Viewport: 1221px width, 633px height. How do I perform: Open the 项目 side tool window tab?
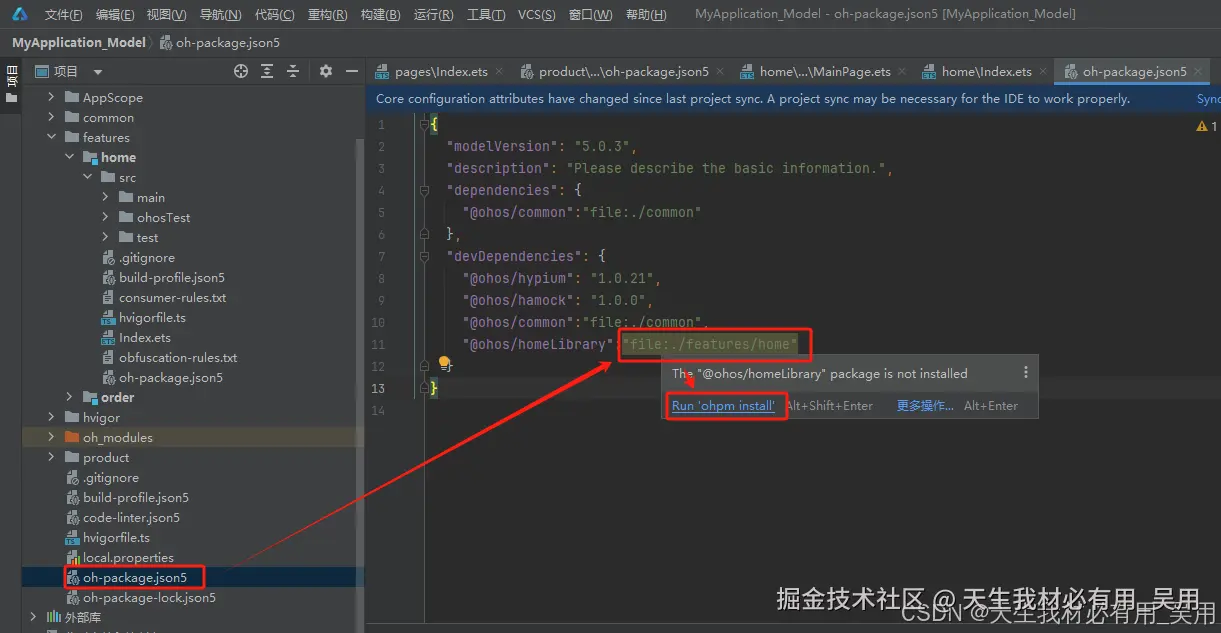11,84
